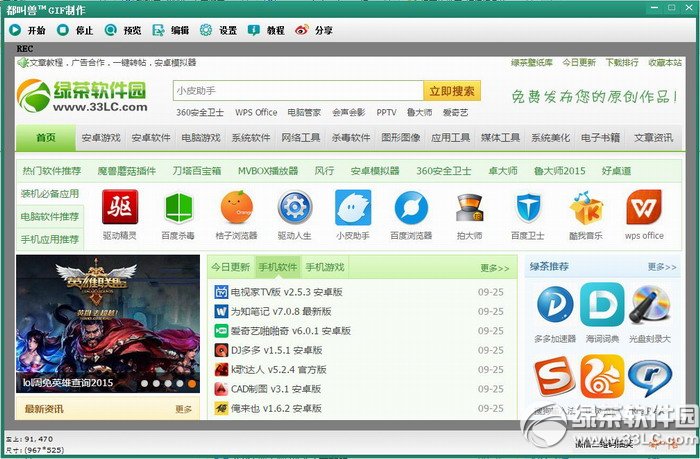Click the 绿茶软件园 site logo
Image resolution: width=700 pixels, height=459 pixels.
(x=82, y=96)
